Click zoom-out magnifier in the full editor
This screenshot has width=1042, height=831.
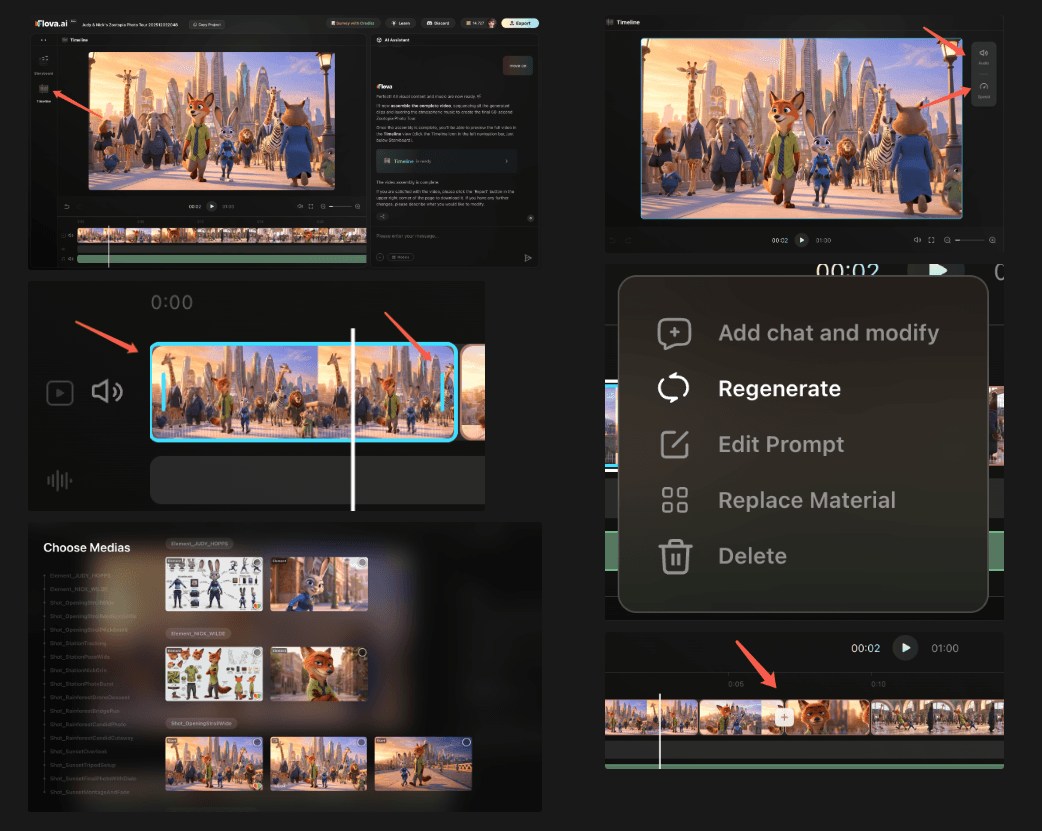pyautogui.click(x=323, y=207)
